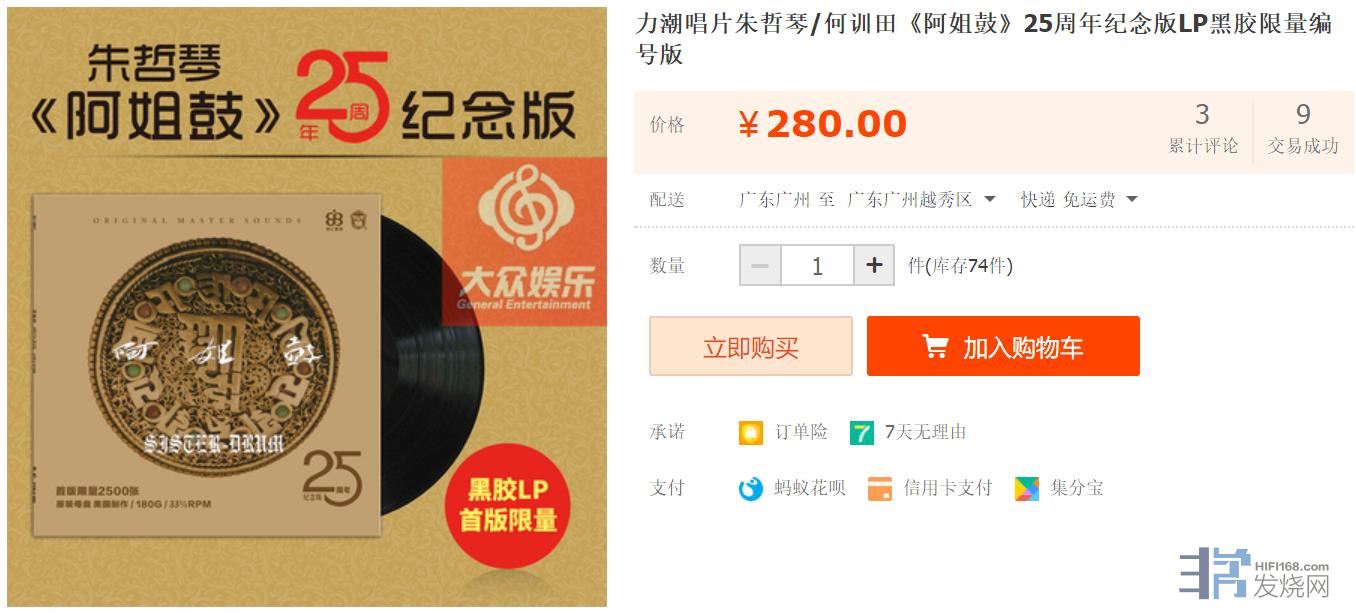Viewport: 1356px width, 613px height.
Task: Click the 大众娱乐 General Entertainment logo
Action: 525,242
